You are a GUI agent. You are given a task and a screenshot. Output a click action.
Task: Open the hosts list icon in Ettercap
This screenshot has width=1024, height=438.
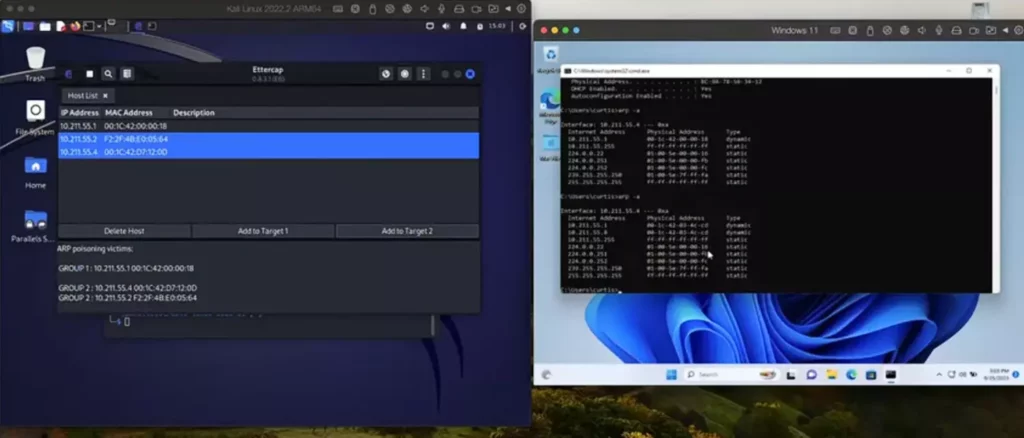(x=127, y=74)
